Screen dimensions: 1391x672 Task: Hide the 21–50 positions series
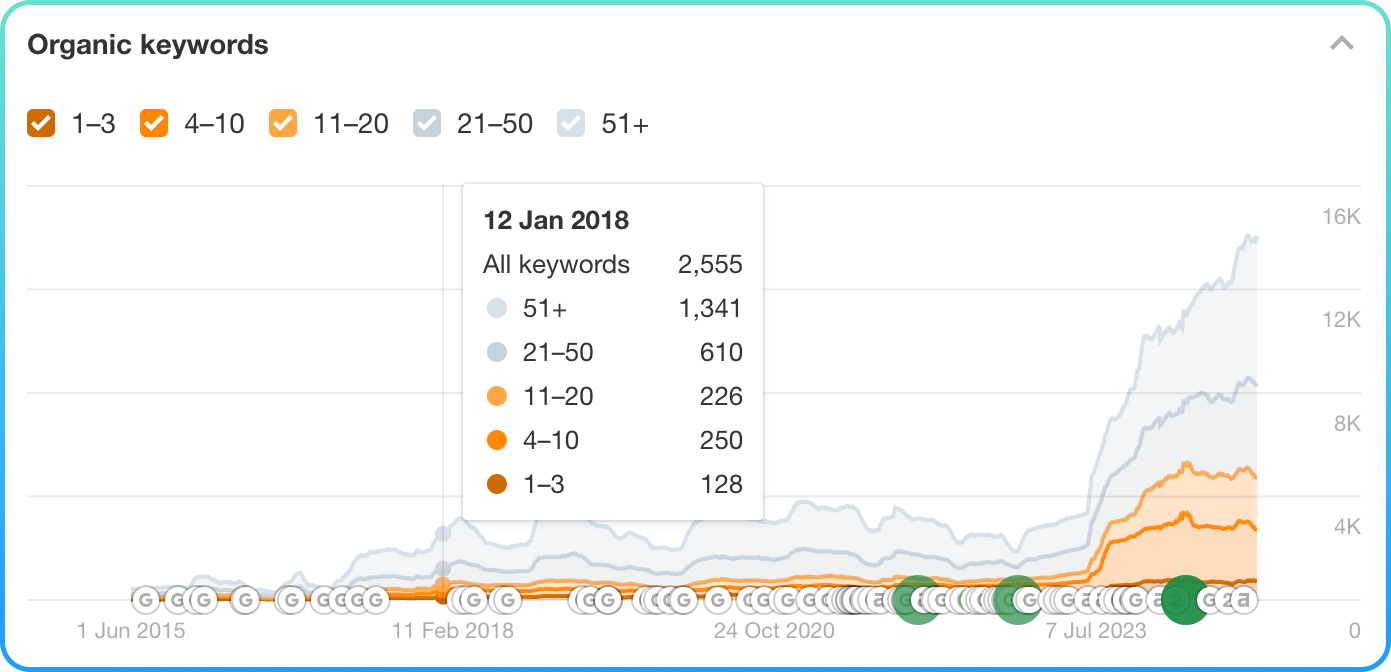click(427, 124)
